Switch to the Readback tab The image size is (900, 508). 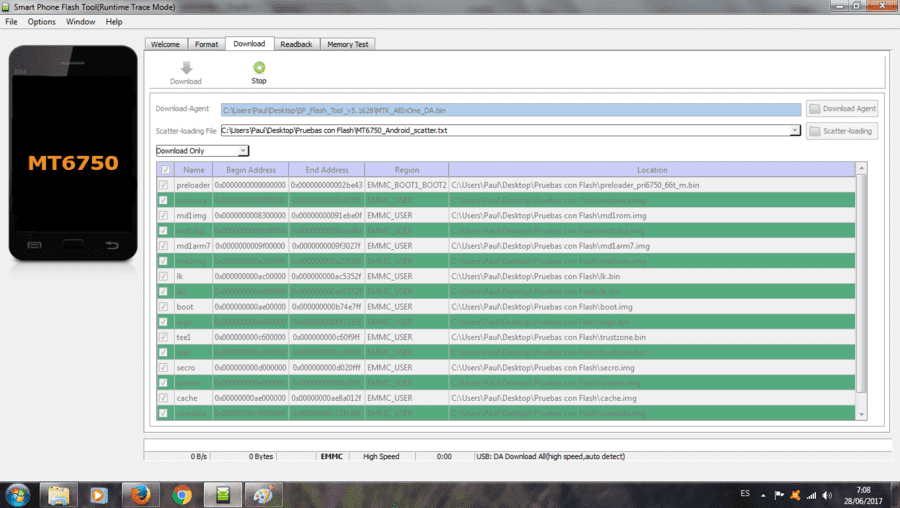296,44
